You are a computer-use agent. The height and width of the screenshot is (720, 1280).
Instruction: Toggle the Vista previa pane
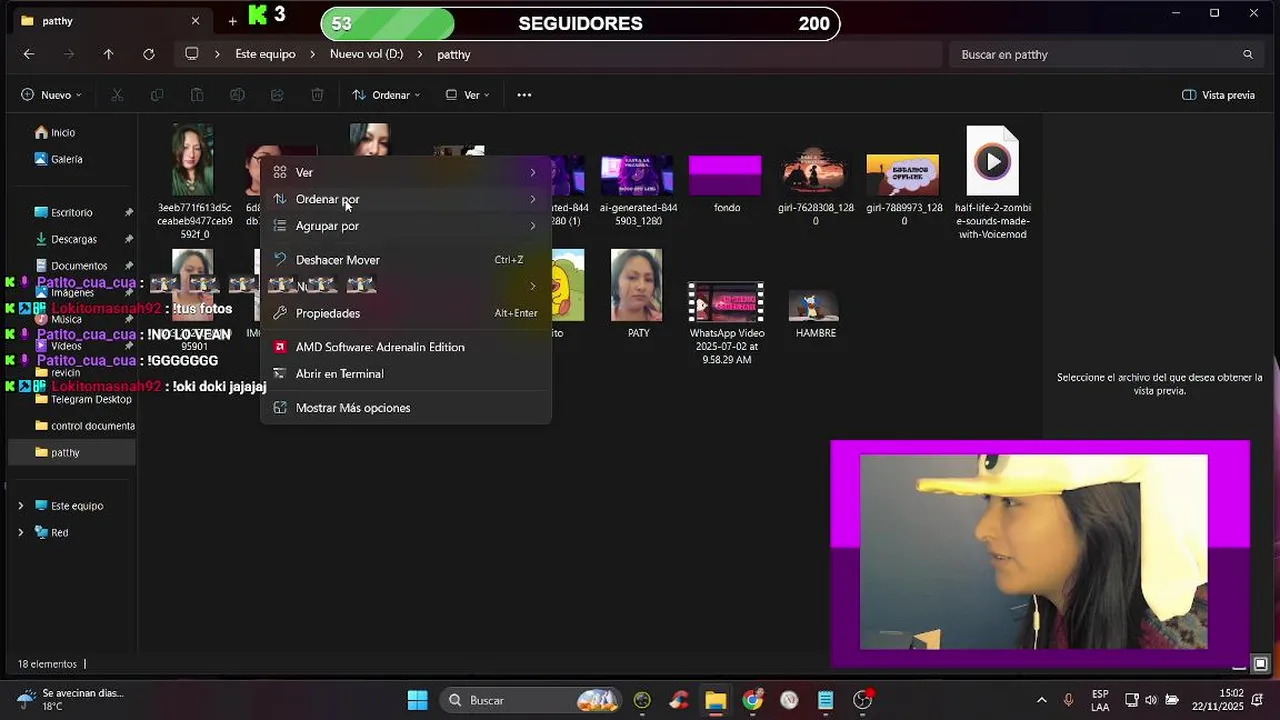pyautogui.click(x=1218, y=95)
